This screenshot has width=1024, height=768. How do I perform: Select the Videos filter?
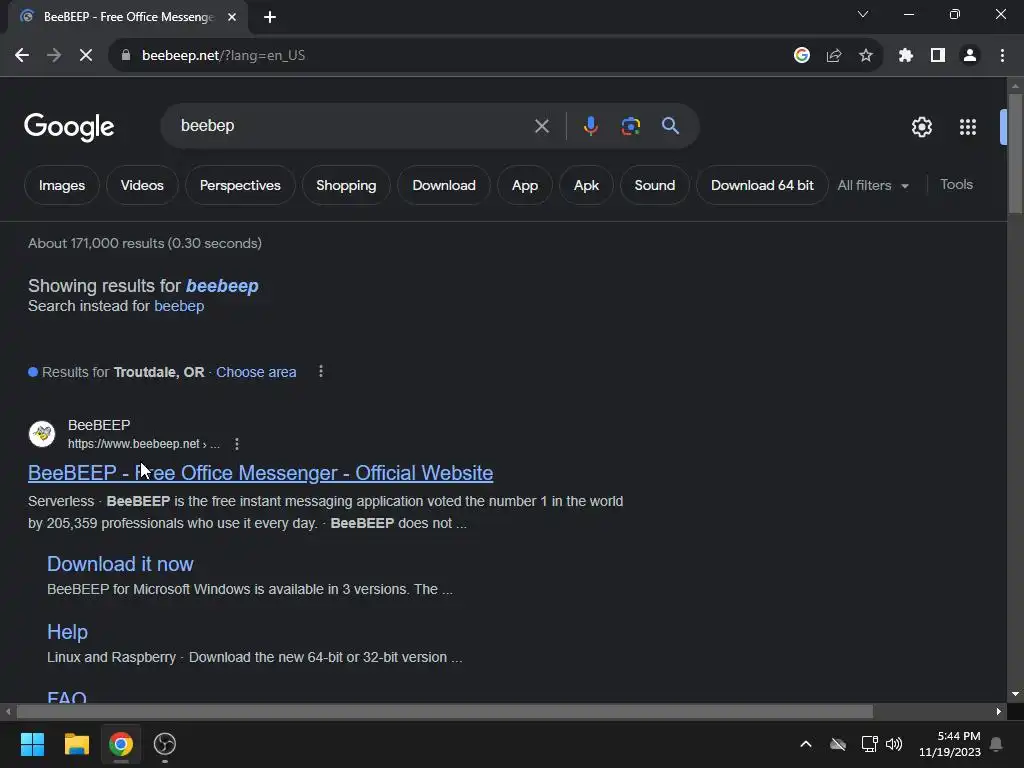(x=142, y=185)
